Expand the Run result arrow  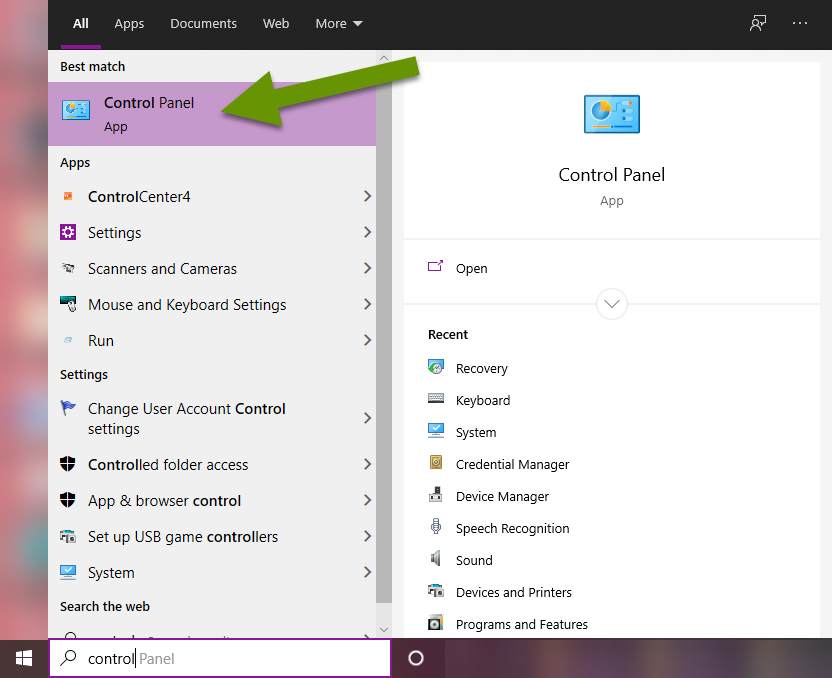click(367, 340)
